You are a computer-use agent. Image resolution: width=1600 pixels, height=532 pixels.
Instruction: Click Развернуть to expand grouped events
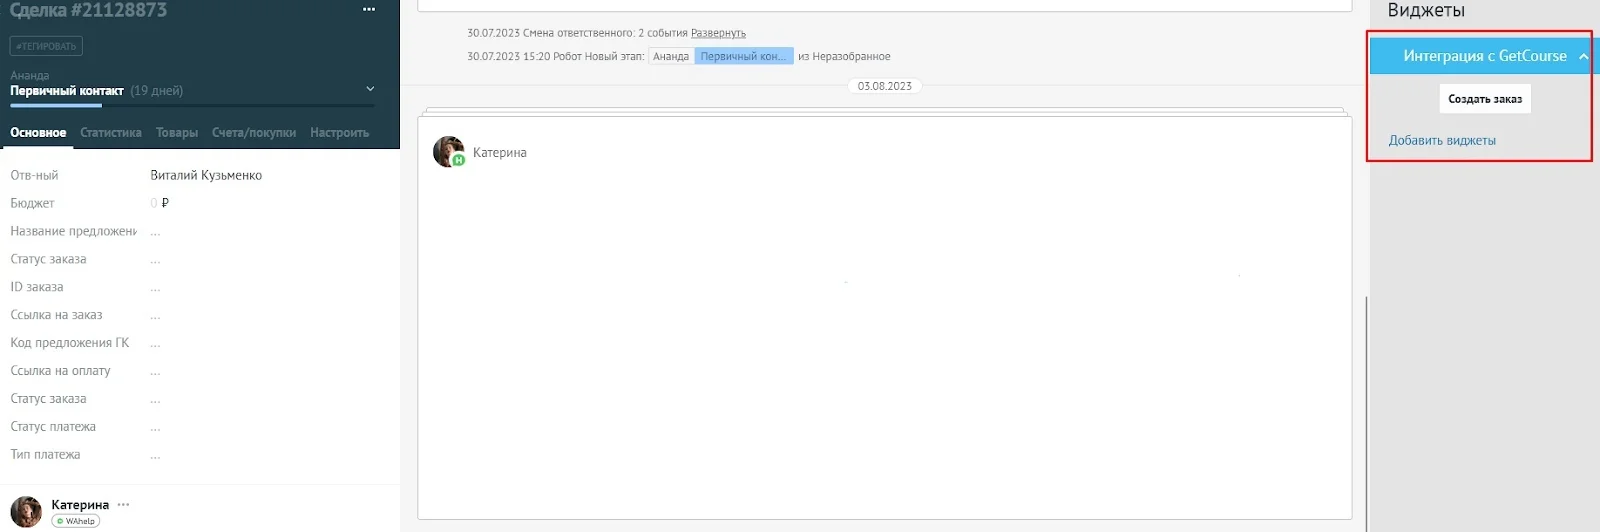pos(718,33)
